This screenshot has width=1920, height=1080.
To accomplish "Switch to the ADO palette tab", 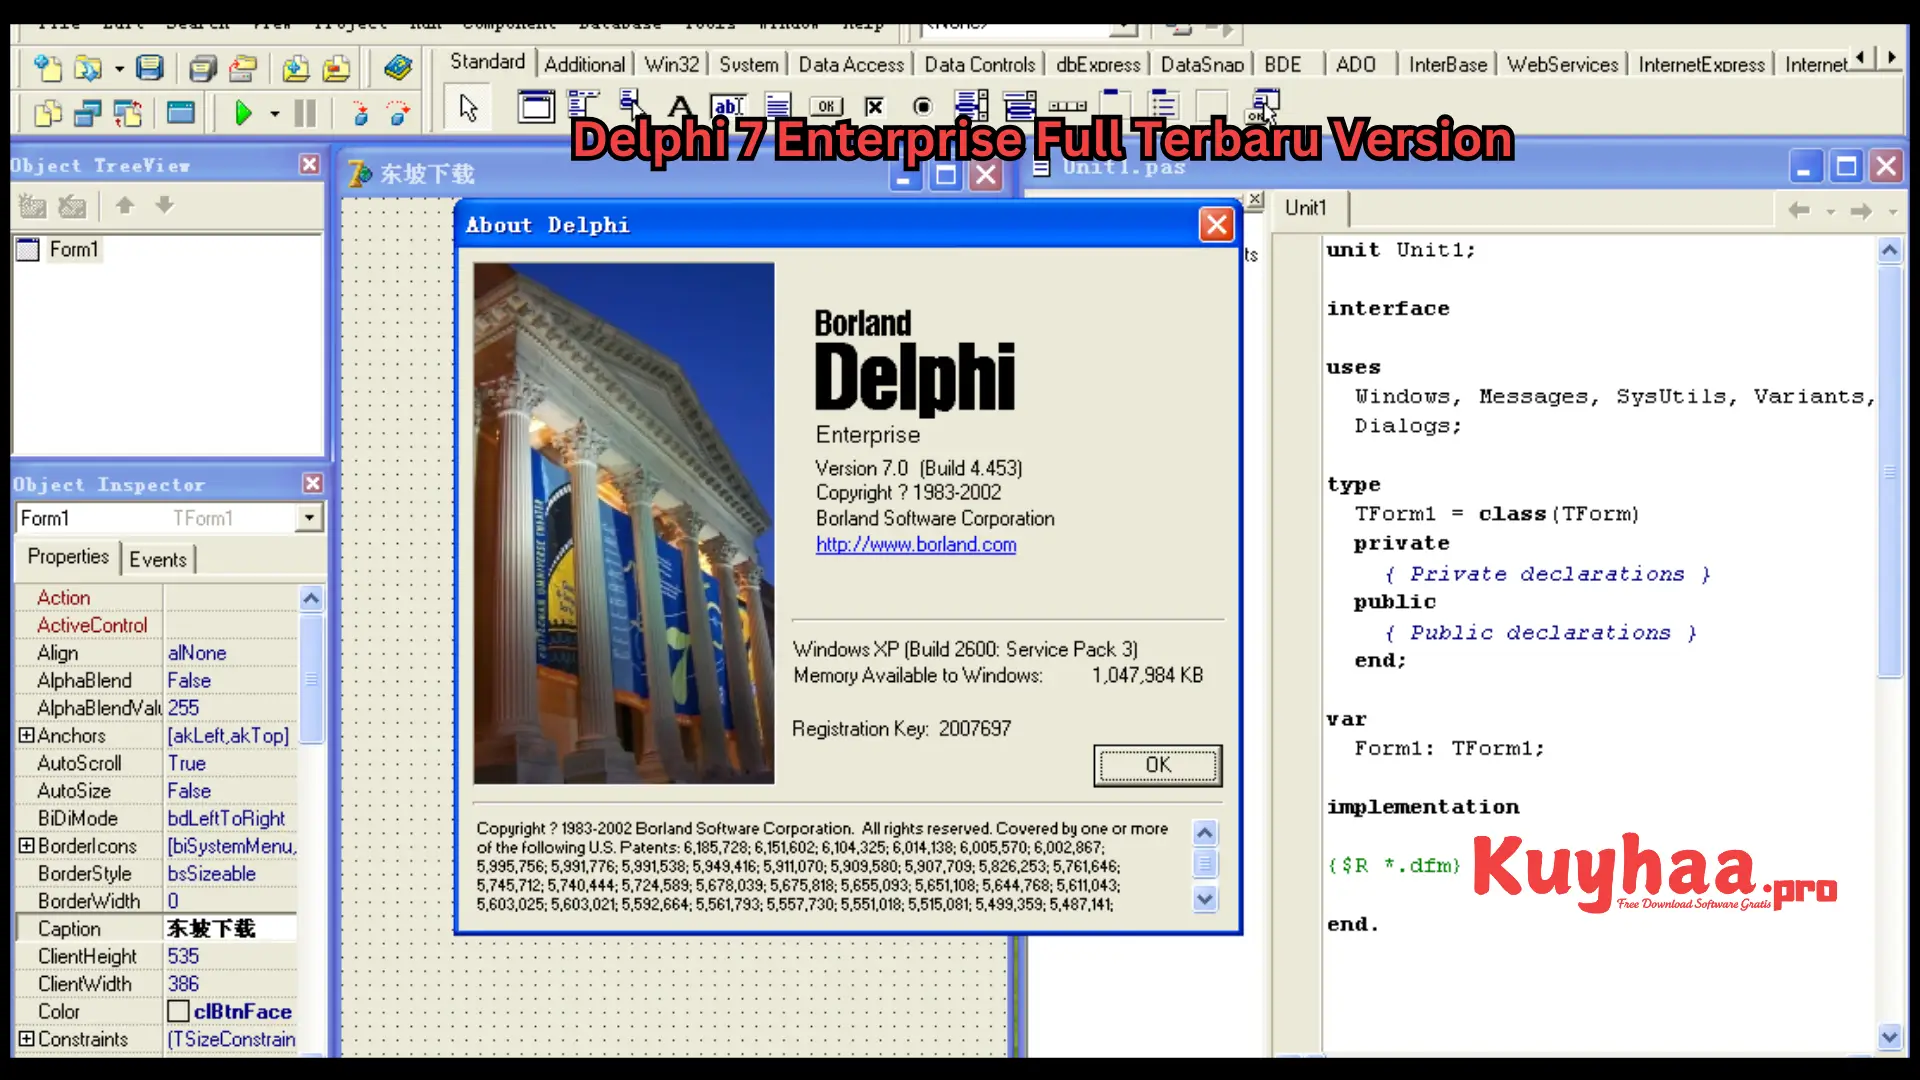I will click(x=1356, y=64).
